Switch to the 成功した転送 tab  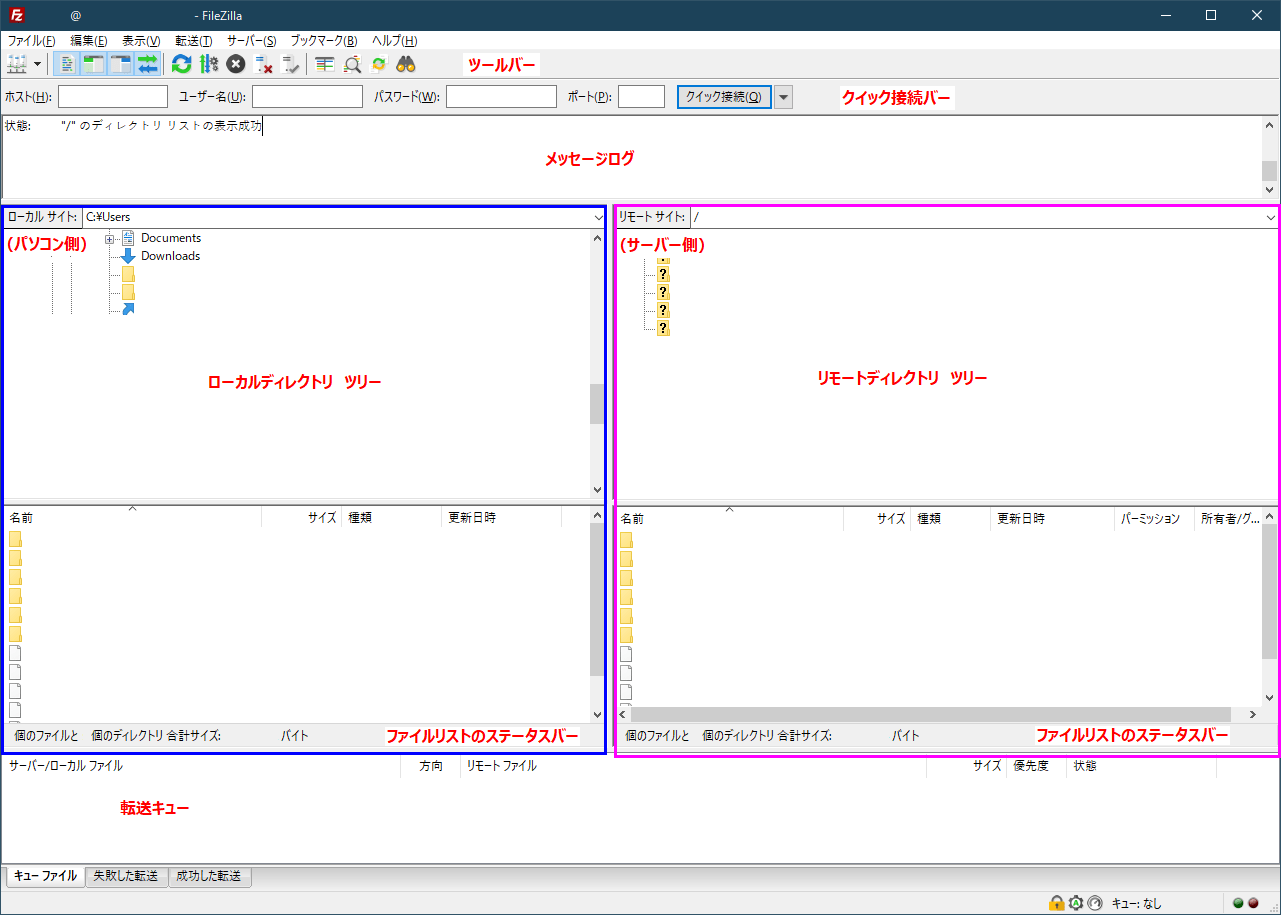coord(209,876)
